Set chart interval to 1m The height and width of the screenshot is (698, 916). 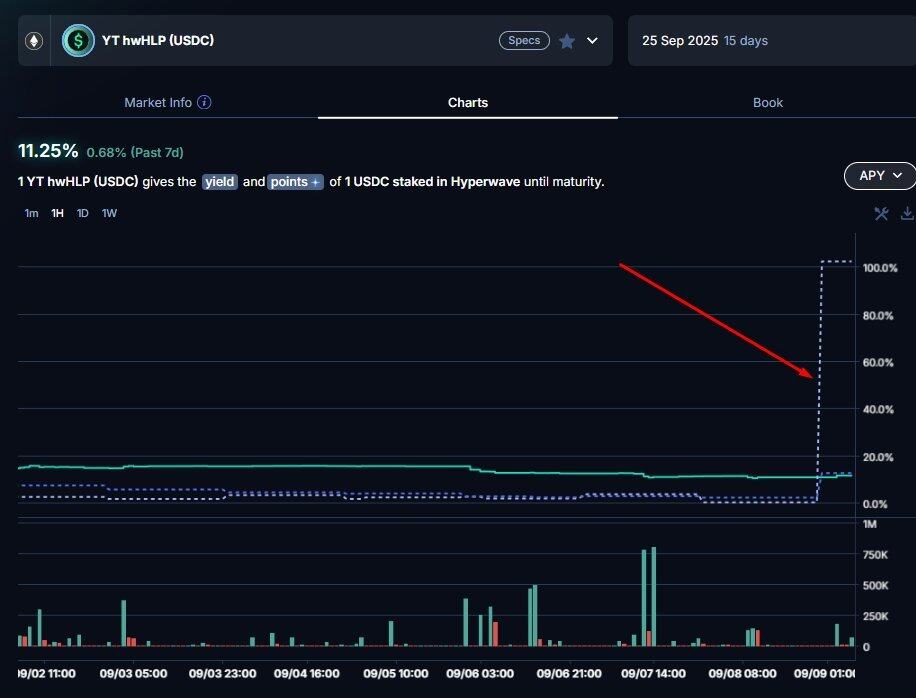tap(32, 213)
